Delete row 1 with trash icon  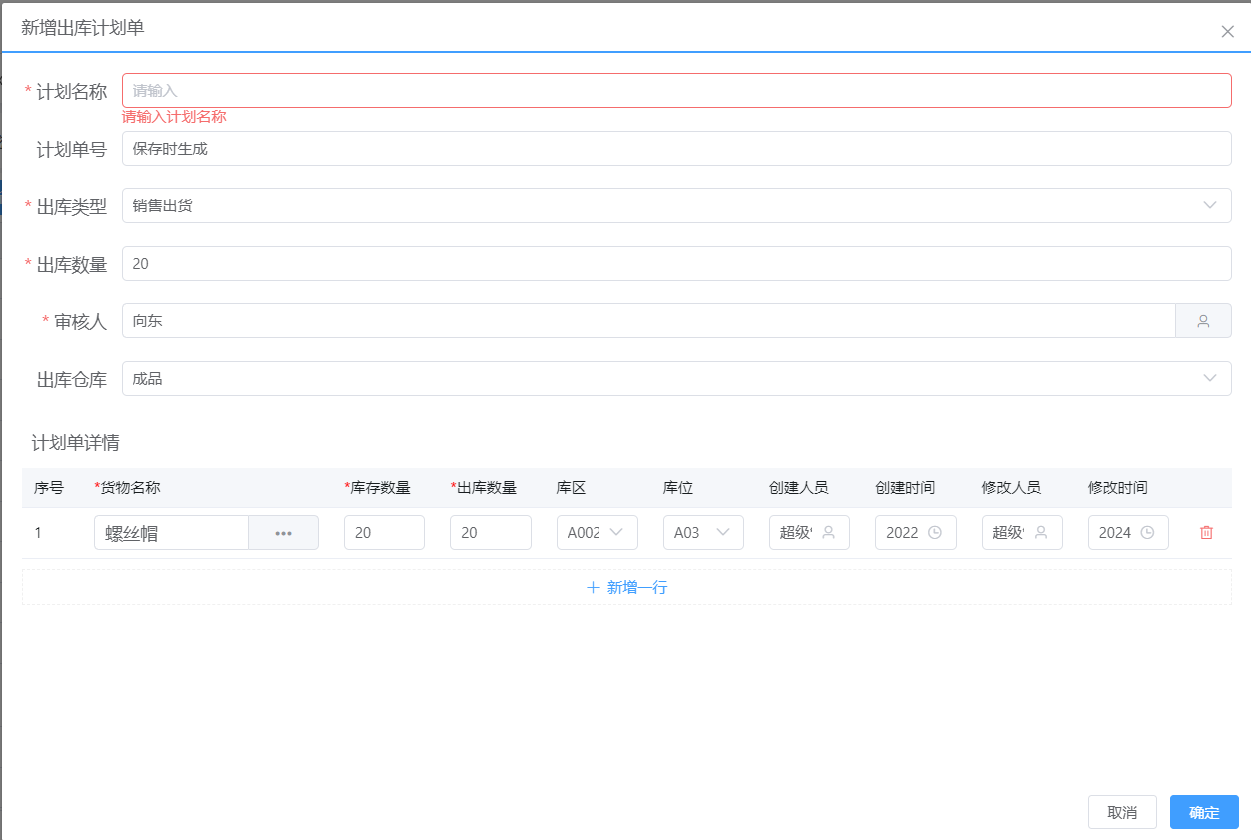[1206, 533]
